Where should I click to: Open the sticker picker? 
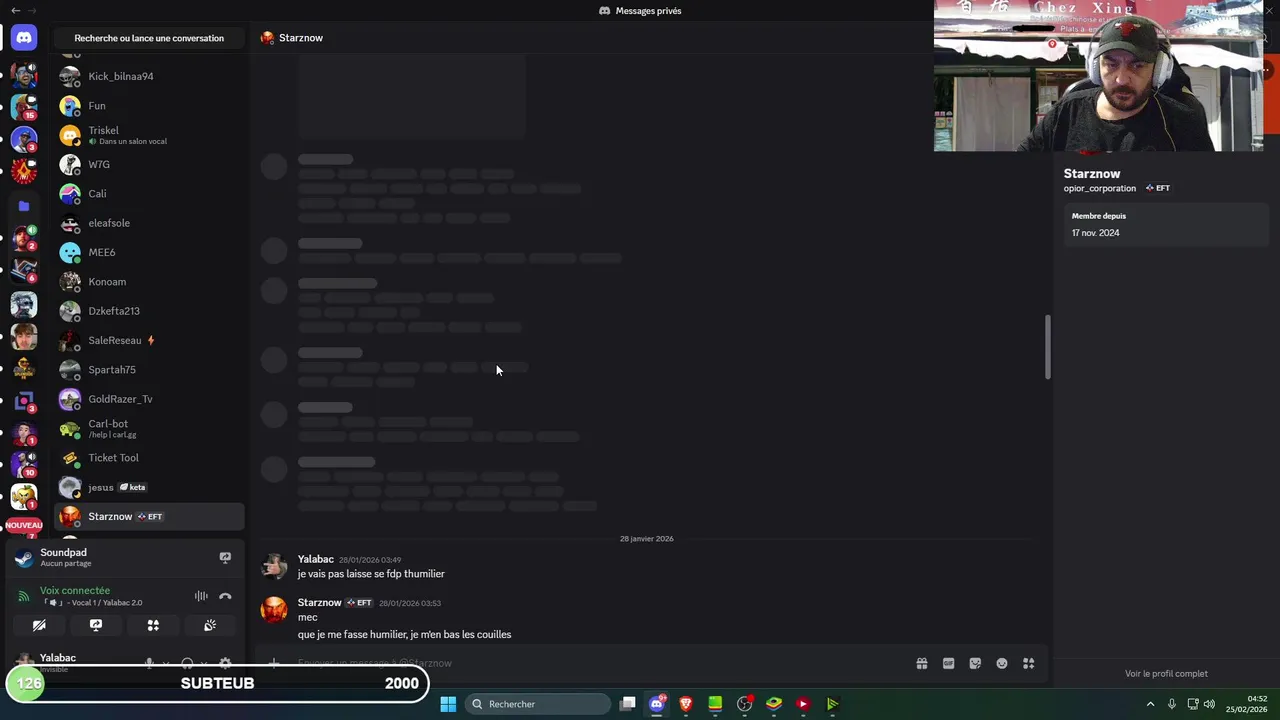click(x=975, y=663)
